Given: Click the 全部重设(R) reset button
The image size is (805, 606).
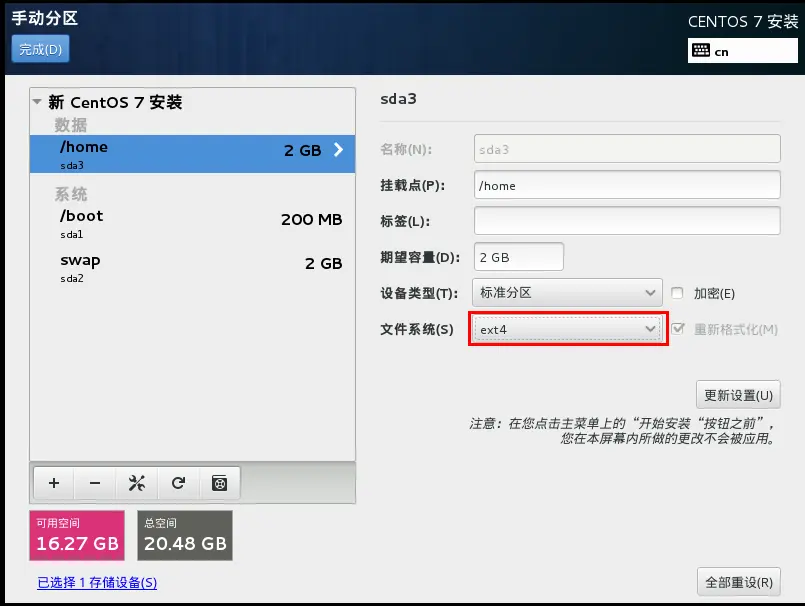Looking at the screenshot, I should click(x=739, y=582).
